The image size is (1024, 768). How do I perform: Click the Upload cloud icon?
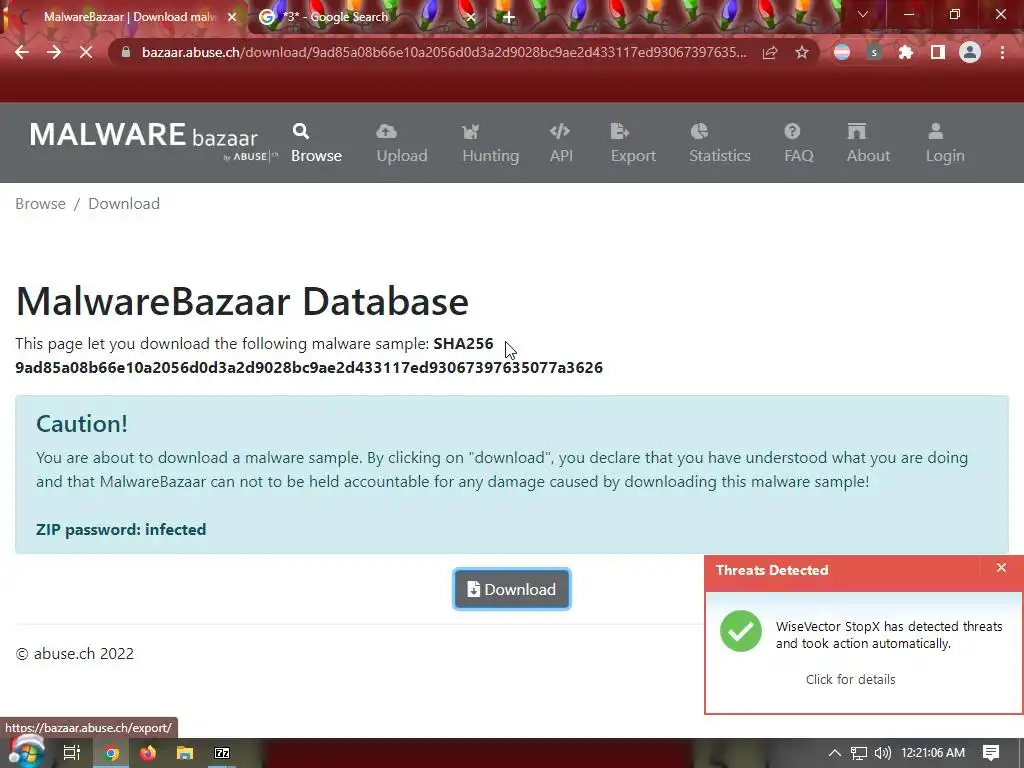pos(386,131)
